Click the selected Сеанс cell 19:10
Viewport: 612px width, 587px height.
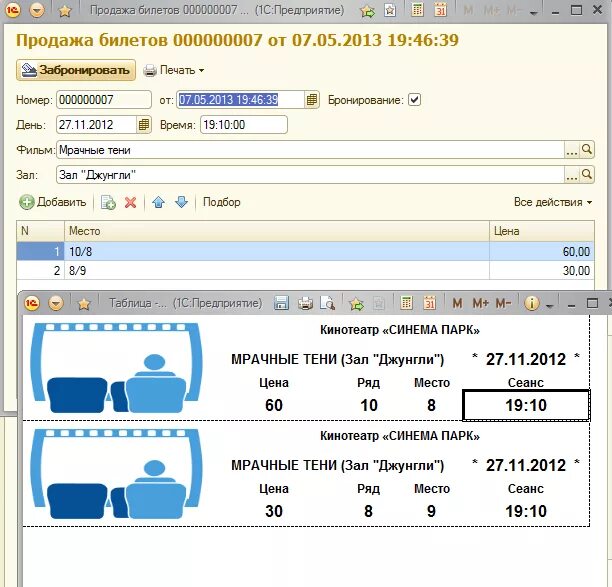[526, 405]
